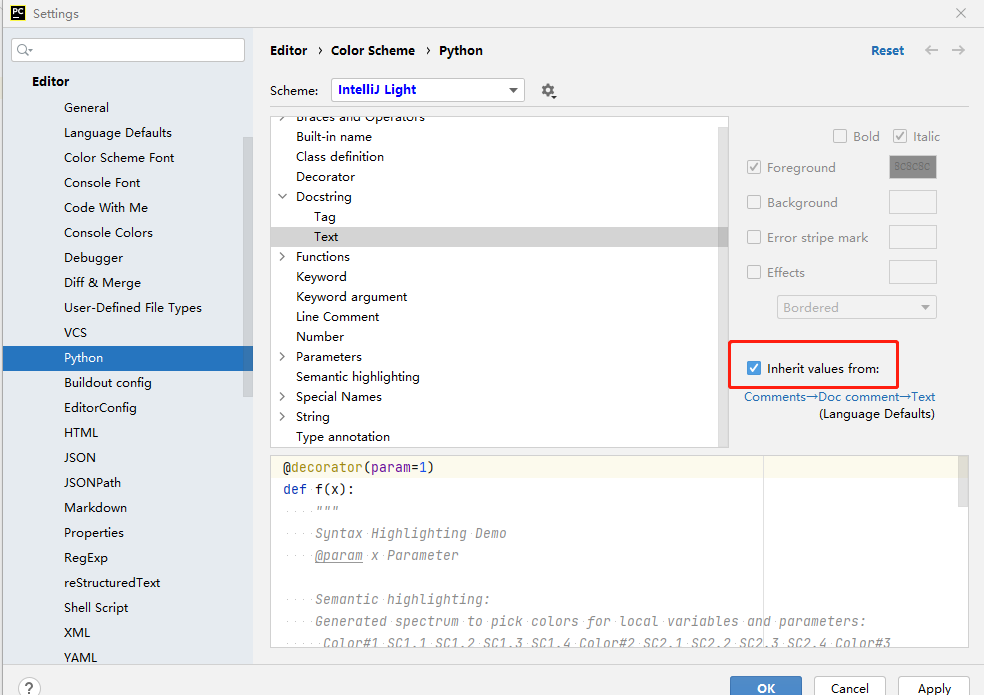Open User-Defined File Types settings
The height and width of the screenshot is (695, 984).
(133, 308)
